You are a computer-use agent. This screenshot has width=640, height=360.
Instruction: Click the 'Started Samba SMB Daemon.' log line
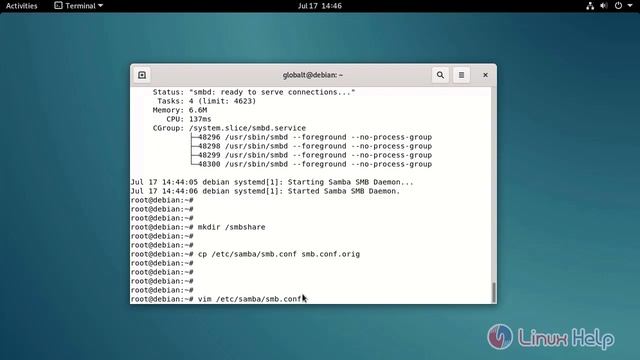pos(265,191)
